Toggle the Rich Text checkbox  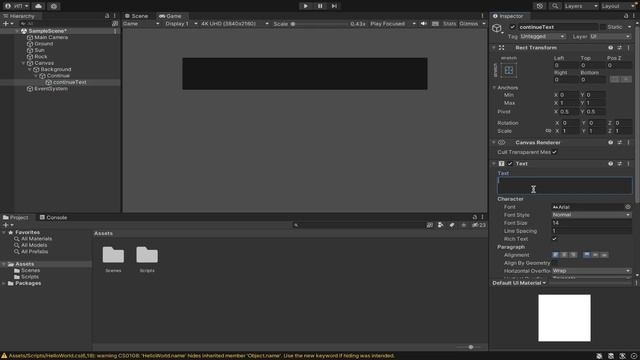tap(554, 239)
